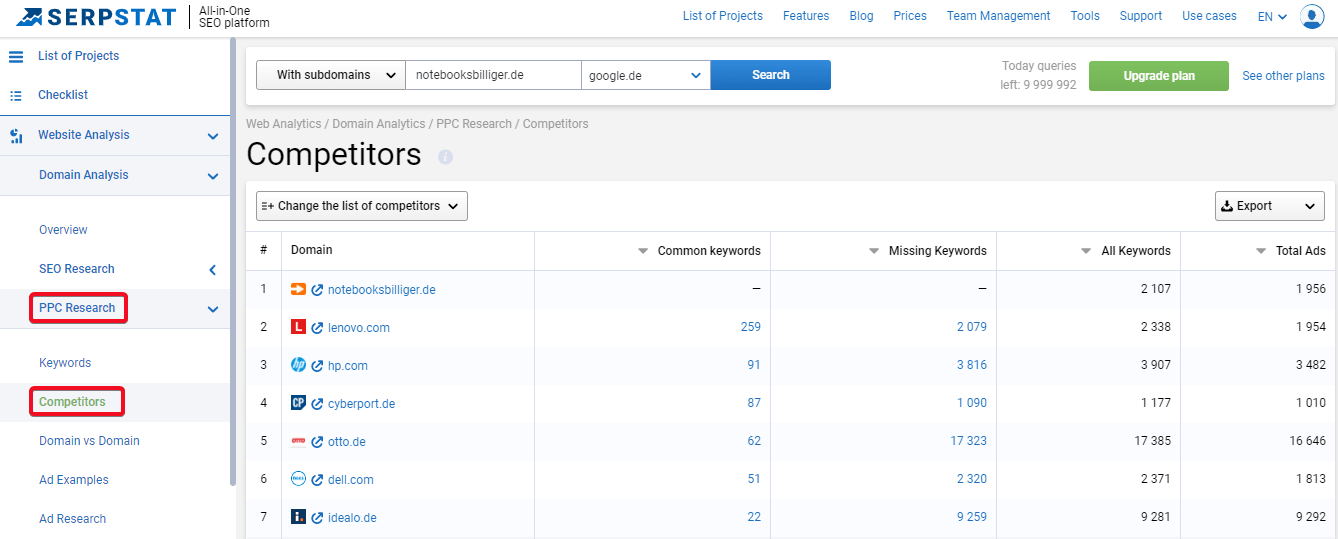1338x539 pixels.
Task: Open the google.de search engine dropdown
Action: [x=646, y=75]
